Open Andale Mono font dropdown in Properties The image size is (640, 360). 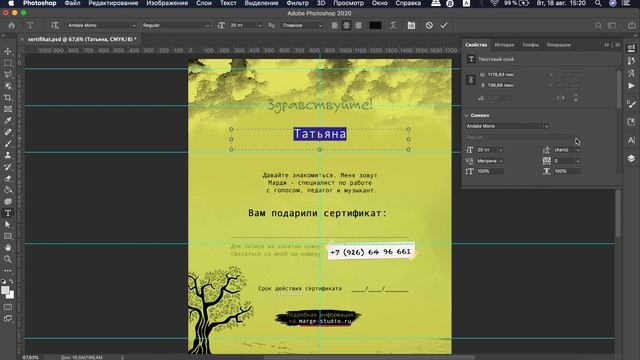point(546,126)
